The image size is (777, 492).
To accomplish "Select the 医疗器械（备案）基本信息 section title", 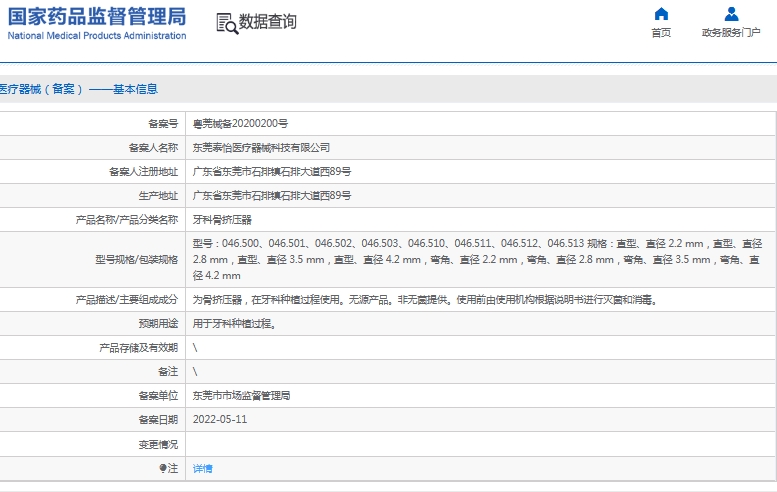I will [x=78, y=89].
